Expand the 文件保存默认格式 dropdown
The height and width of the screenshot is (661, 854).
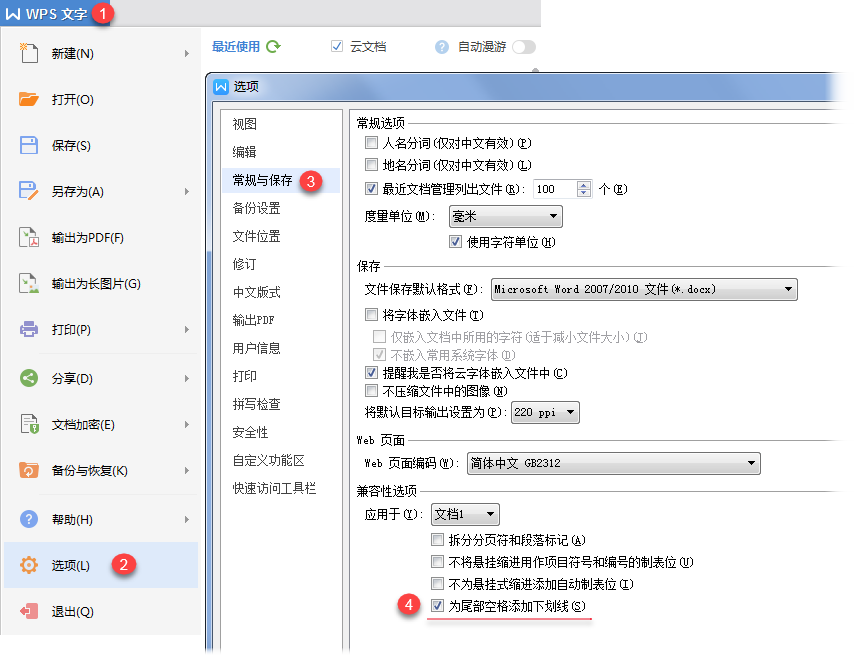coord(644,289)
